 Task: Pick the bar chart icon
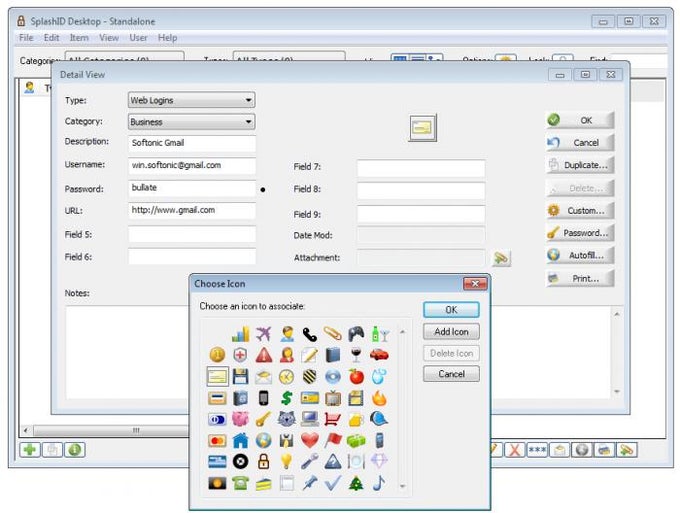[240, 333]
